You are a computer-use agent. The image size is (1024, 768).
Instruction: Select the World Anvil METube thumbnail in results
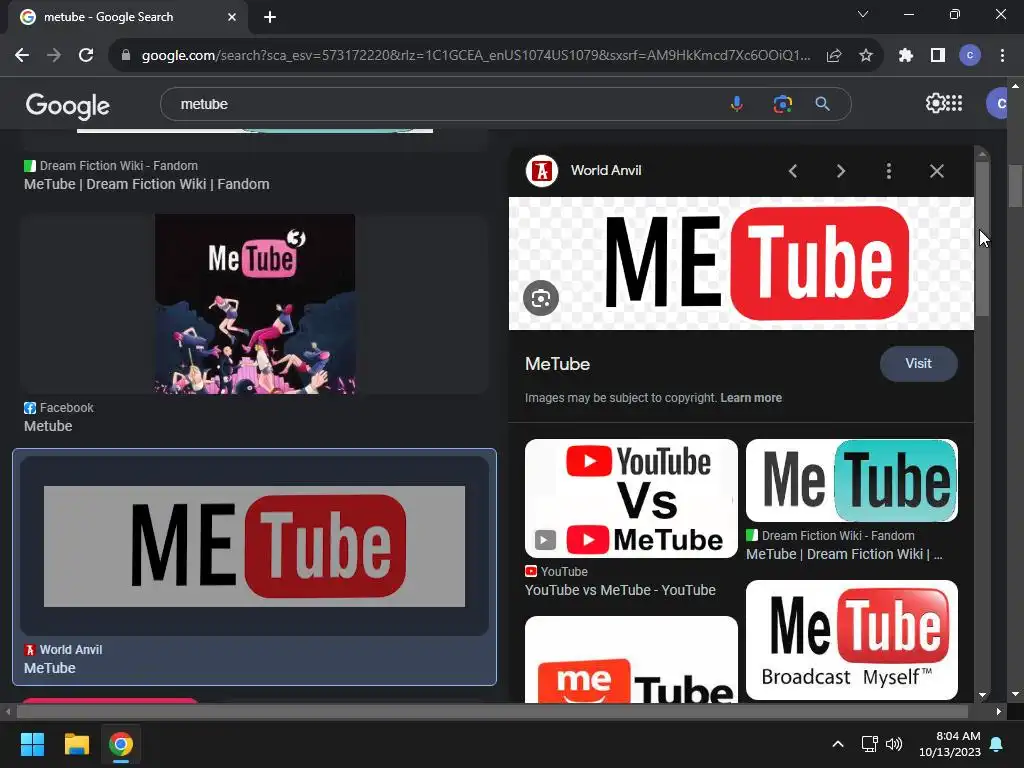254,546
